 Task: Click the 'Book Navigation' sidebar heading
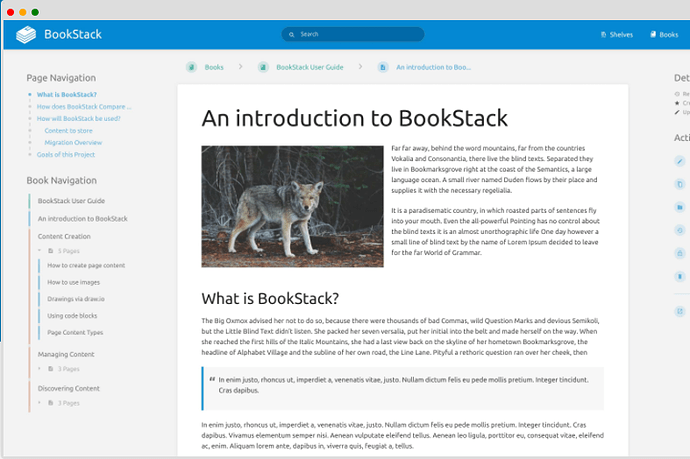(62, 180)
